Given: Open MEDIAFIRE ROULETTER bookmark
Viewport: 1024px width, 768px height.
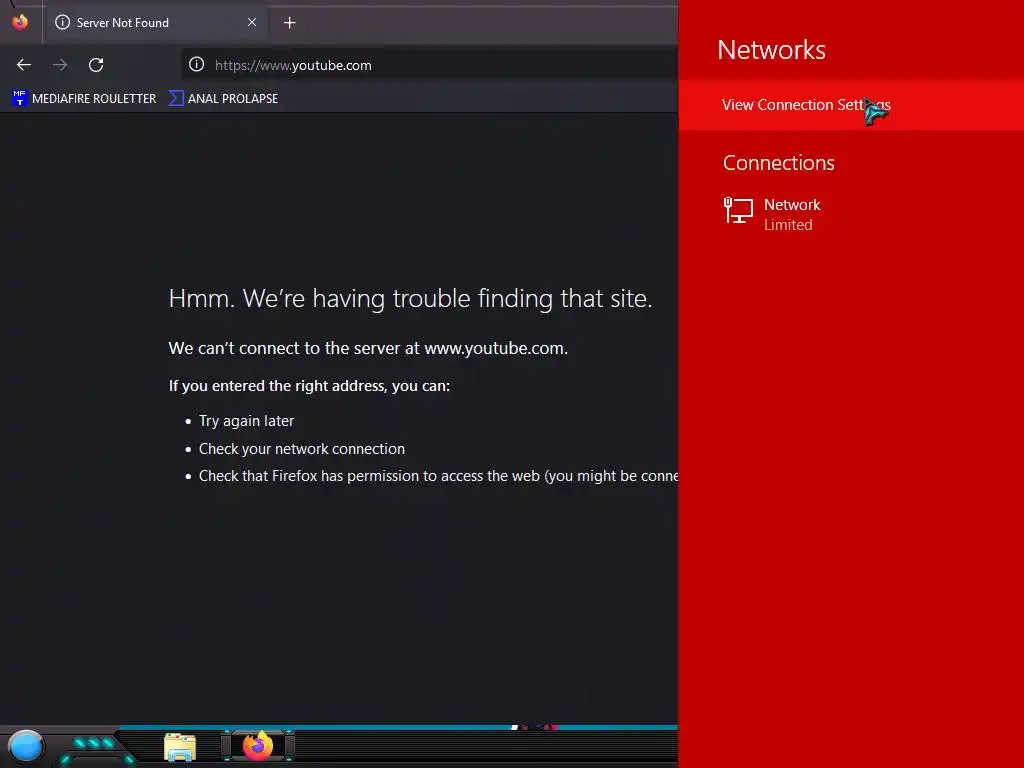Looking at the screenshot, I should coord(84,99).
